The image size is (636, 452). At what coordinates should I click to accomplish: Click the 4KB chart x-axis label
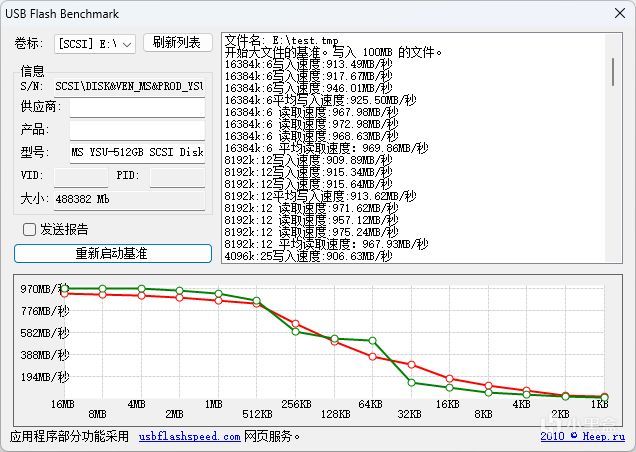[x=521, y=404]
